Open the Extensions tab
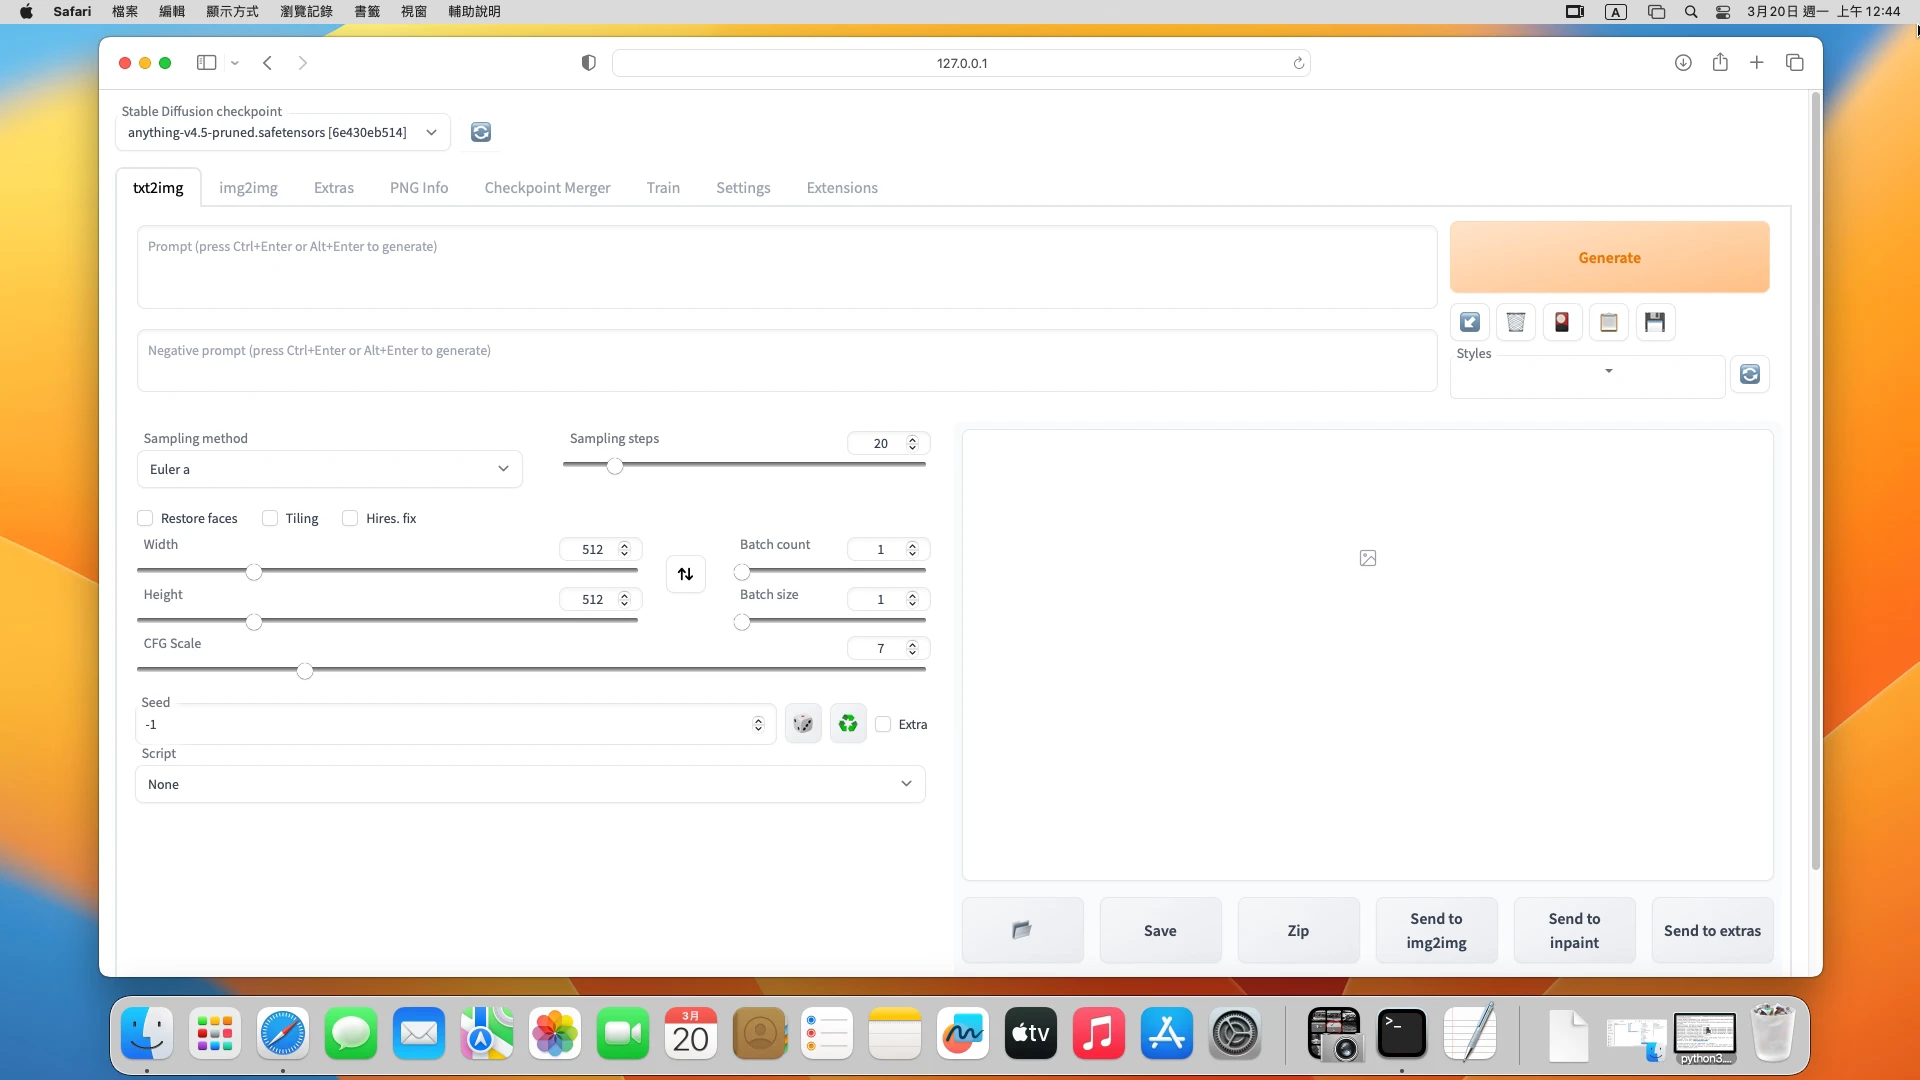The width and height of the screenshot is (1920, 1080). click(x=842, y=188)
